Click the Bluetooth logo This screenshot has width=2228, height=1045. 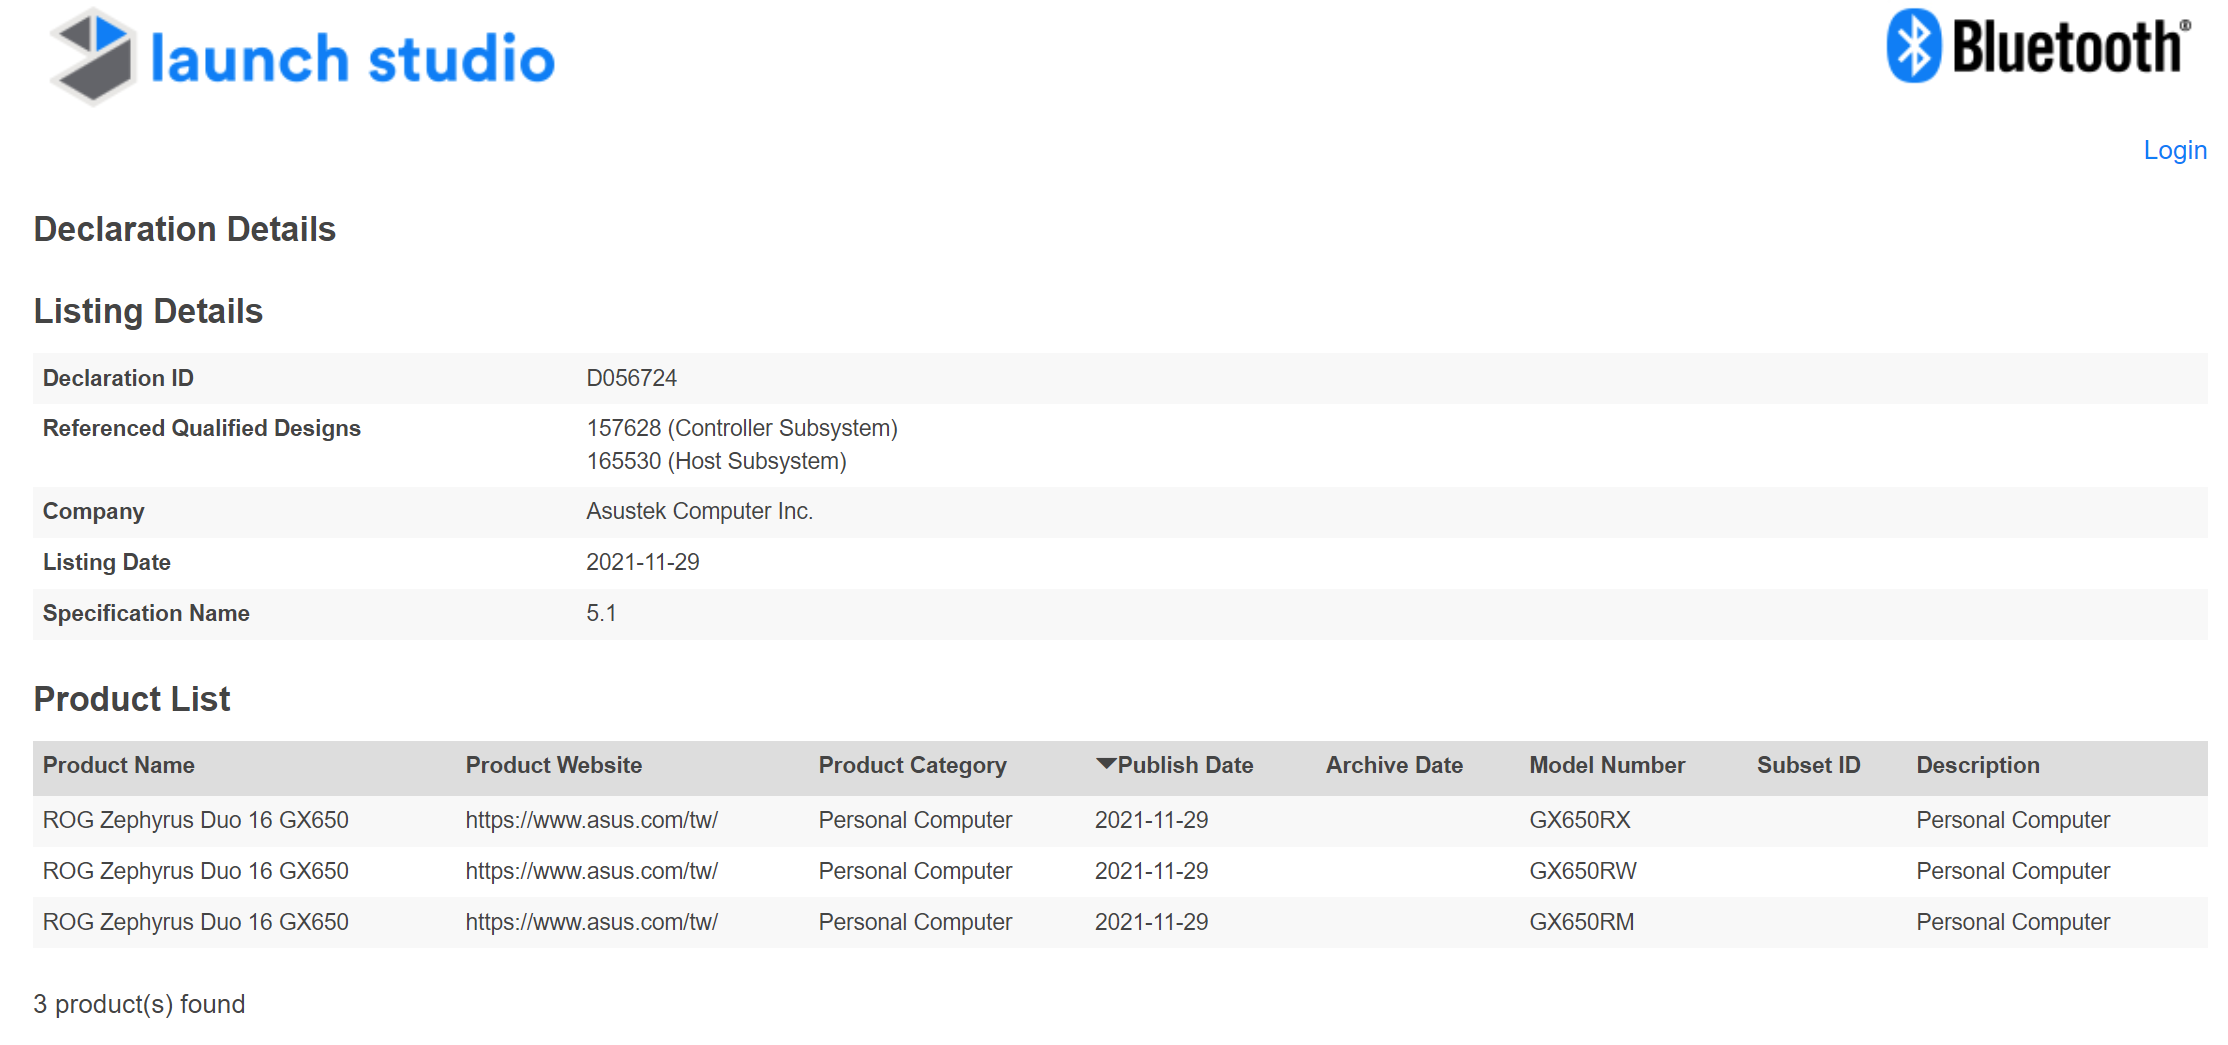(x=2037, y=47)
